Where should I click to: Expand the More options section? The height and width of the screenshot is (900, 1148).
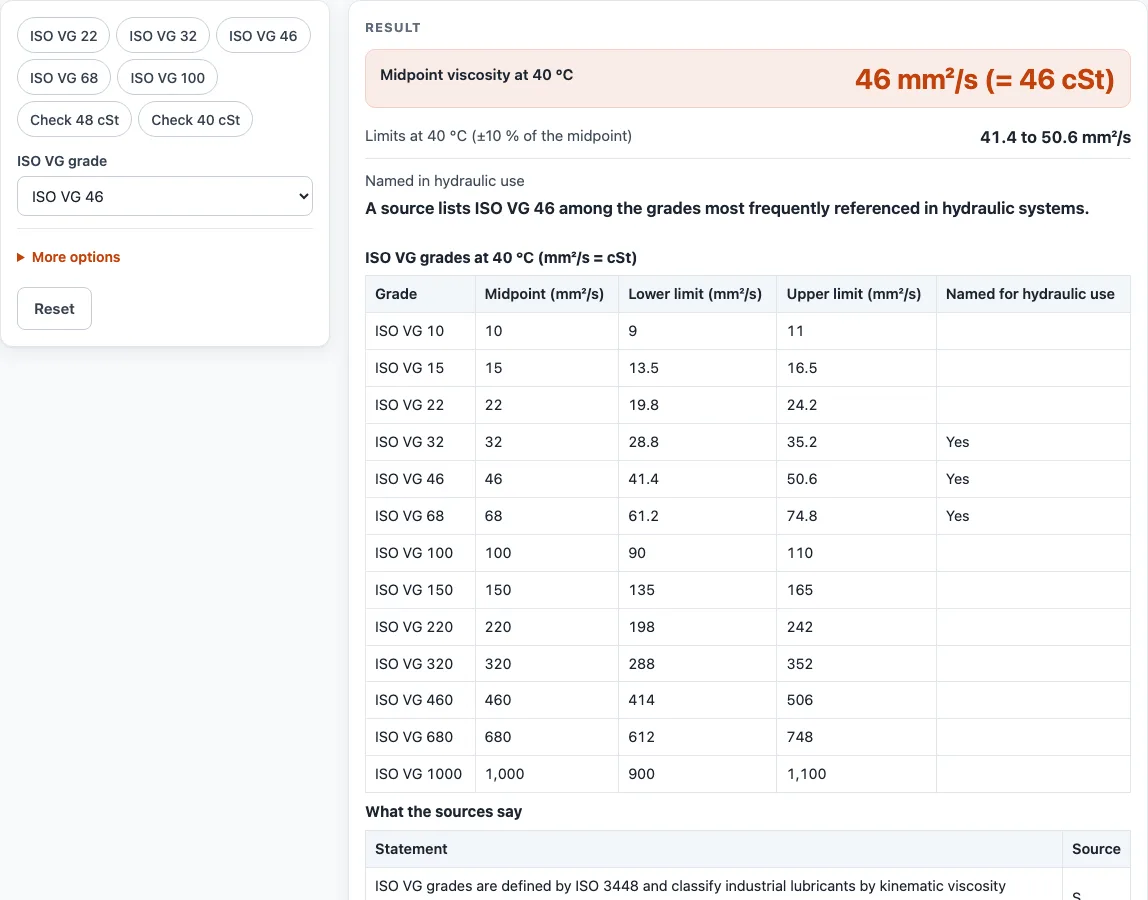[69, 257]
